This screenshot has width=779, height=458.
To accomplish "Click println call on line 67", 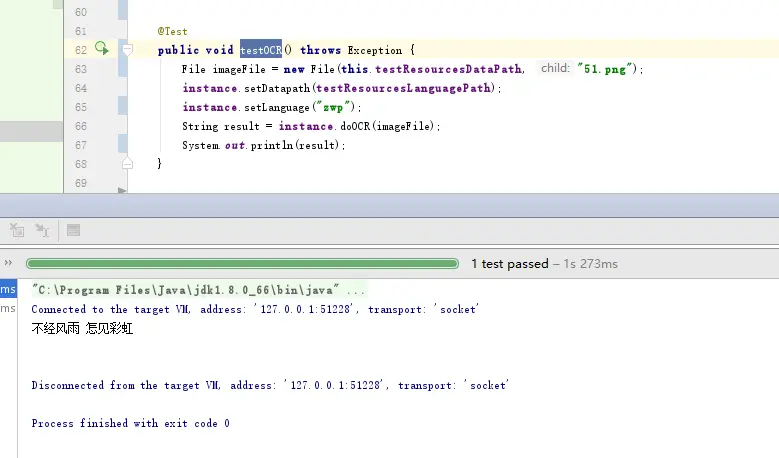I will (x=272, y=145).
